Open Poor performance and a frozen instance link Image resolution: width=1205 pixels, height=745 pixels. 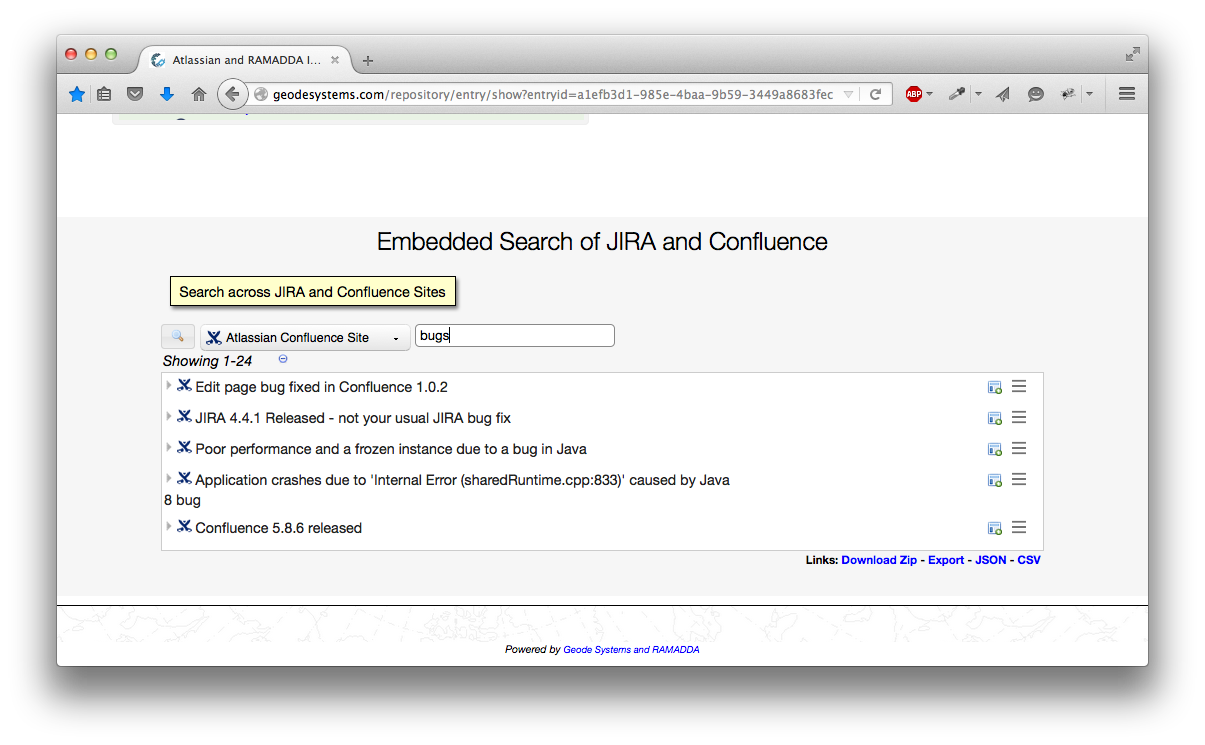(391, 449)
